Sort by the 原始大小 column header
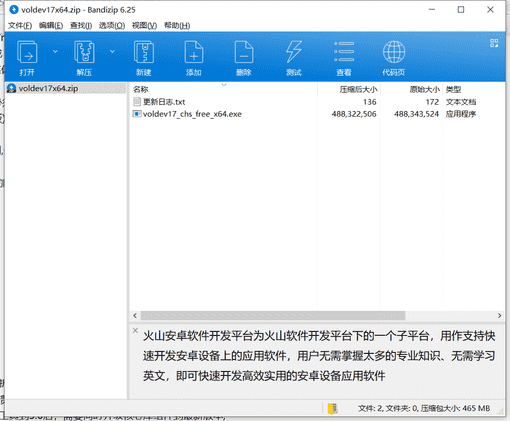This screenshot has height=421, width=510. point(425,89)
